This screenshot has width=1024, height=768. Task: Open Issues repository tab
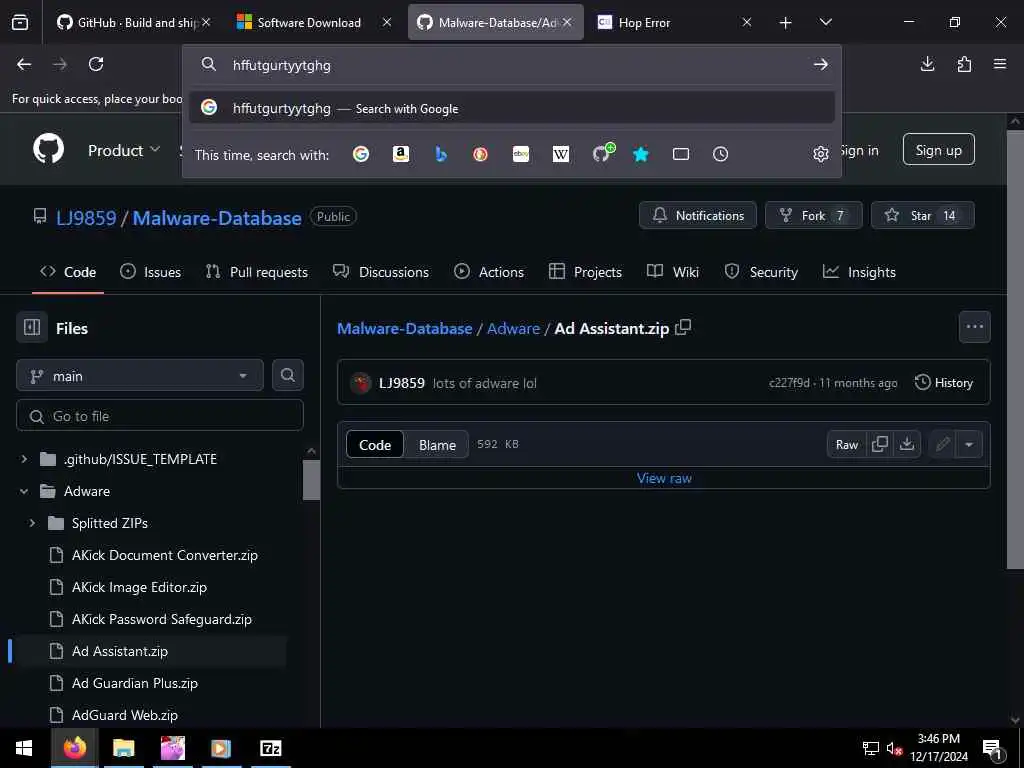[x=150, y=272]
